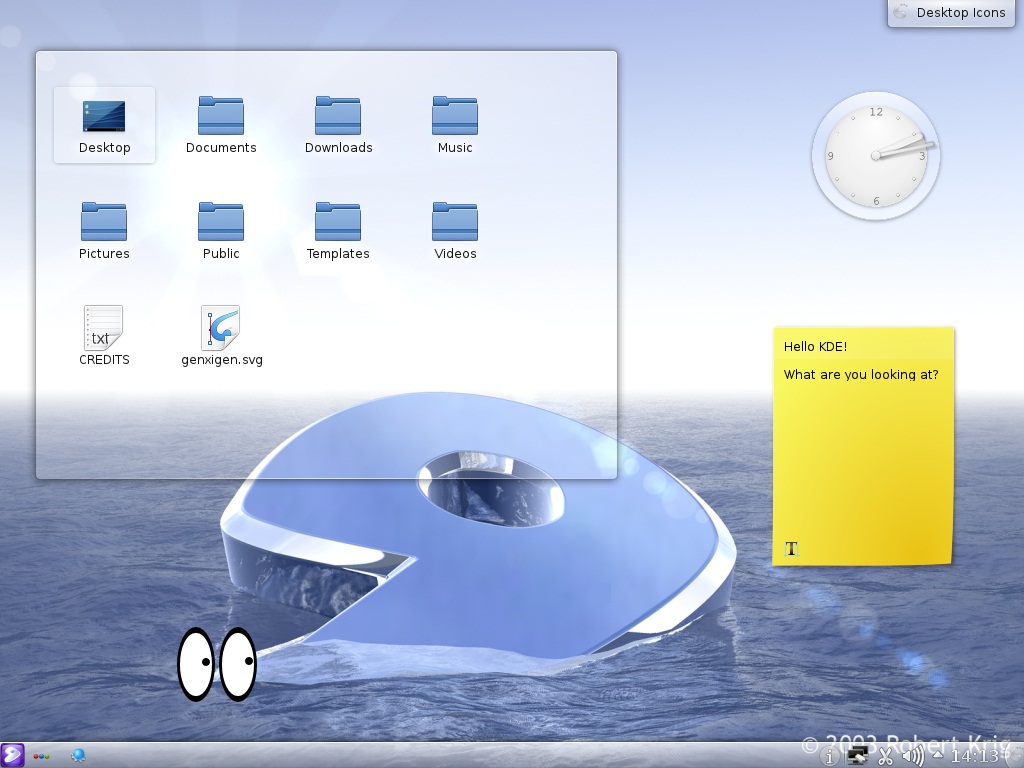1024x768 pixels.
Task: Click the volume speaker tray icon
Action: (913, 757)
